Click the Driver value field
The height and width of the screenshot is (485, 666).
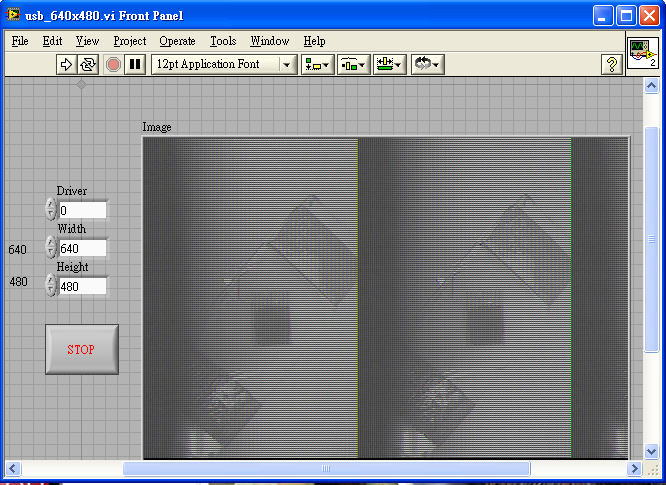(82, 210)
